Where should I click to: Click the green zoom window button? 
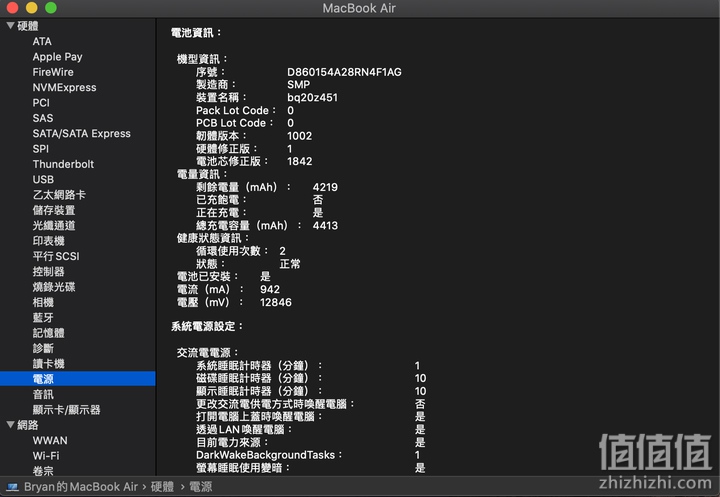click(x=51, y=8)
